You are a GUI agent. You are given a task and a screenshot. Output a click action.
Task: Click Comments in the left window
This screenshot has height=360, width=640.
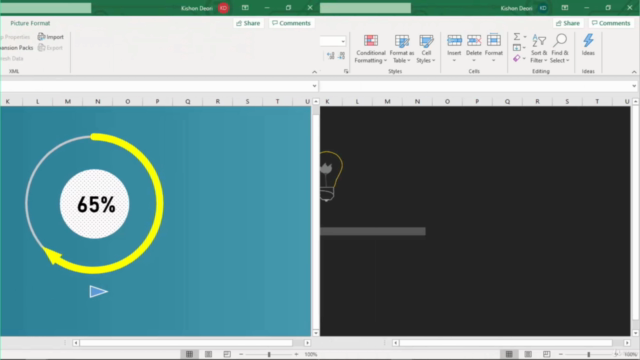(291, 23)
